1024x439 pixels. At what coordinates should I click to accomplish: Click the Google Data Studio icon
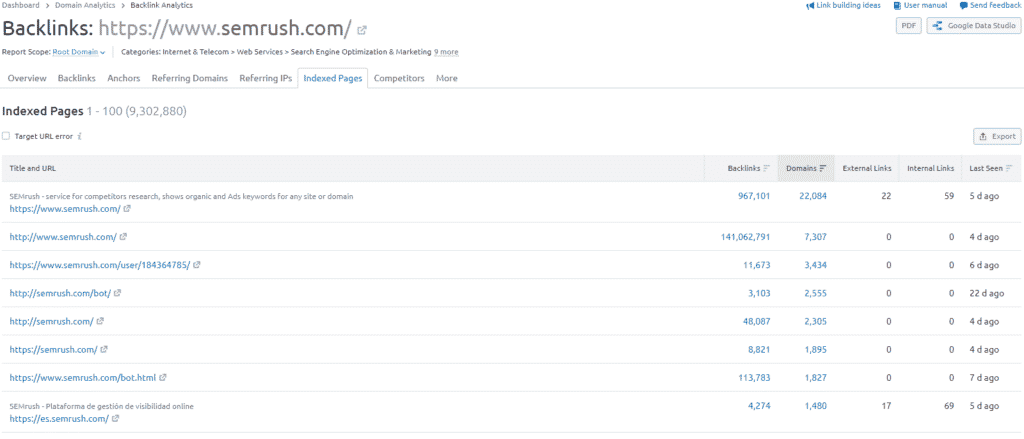(x=938, y=26)
